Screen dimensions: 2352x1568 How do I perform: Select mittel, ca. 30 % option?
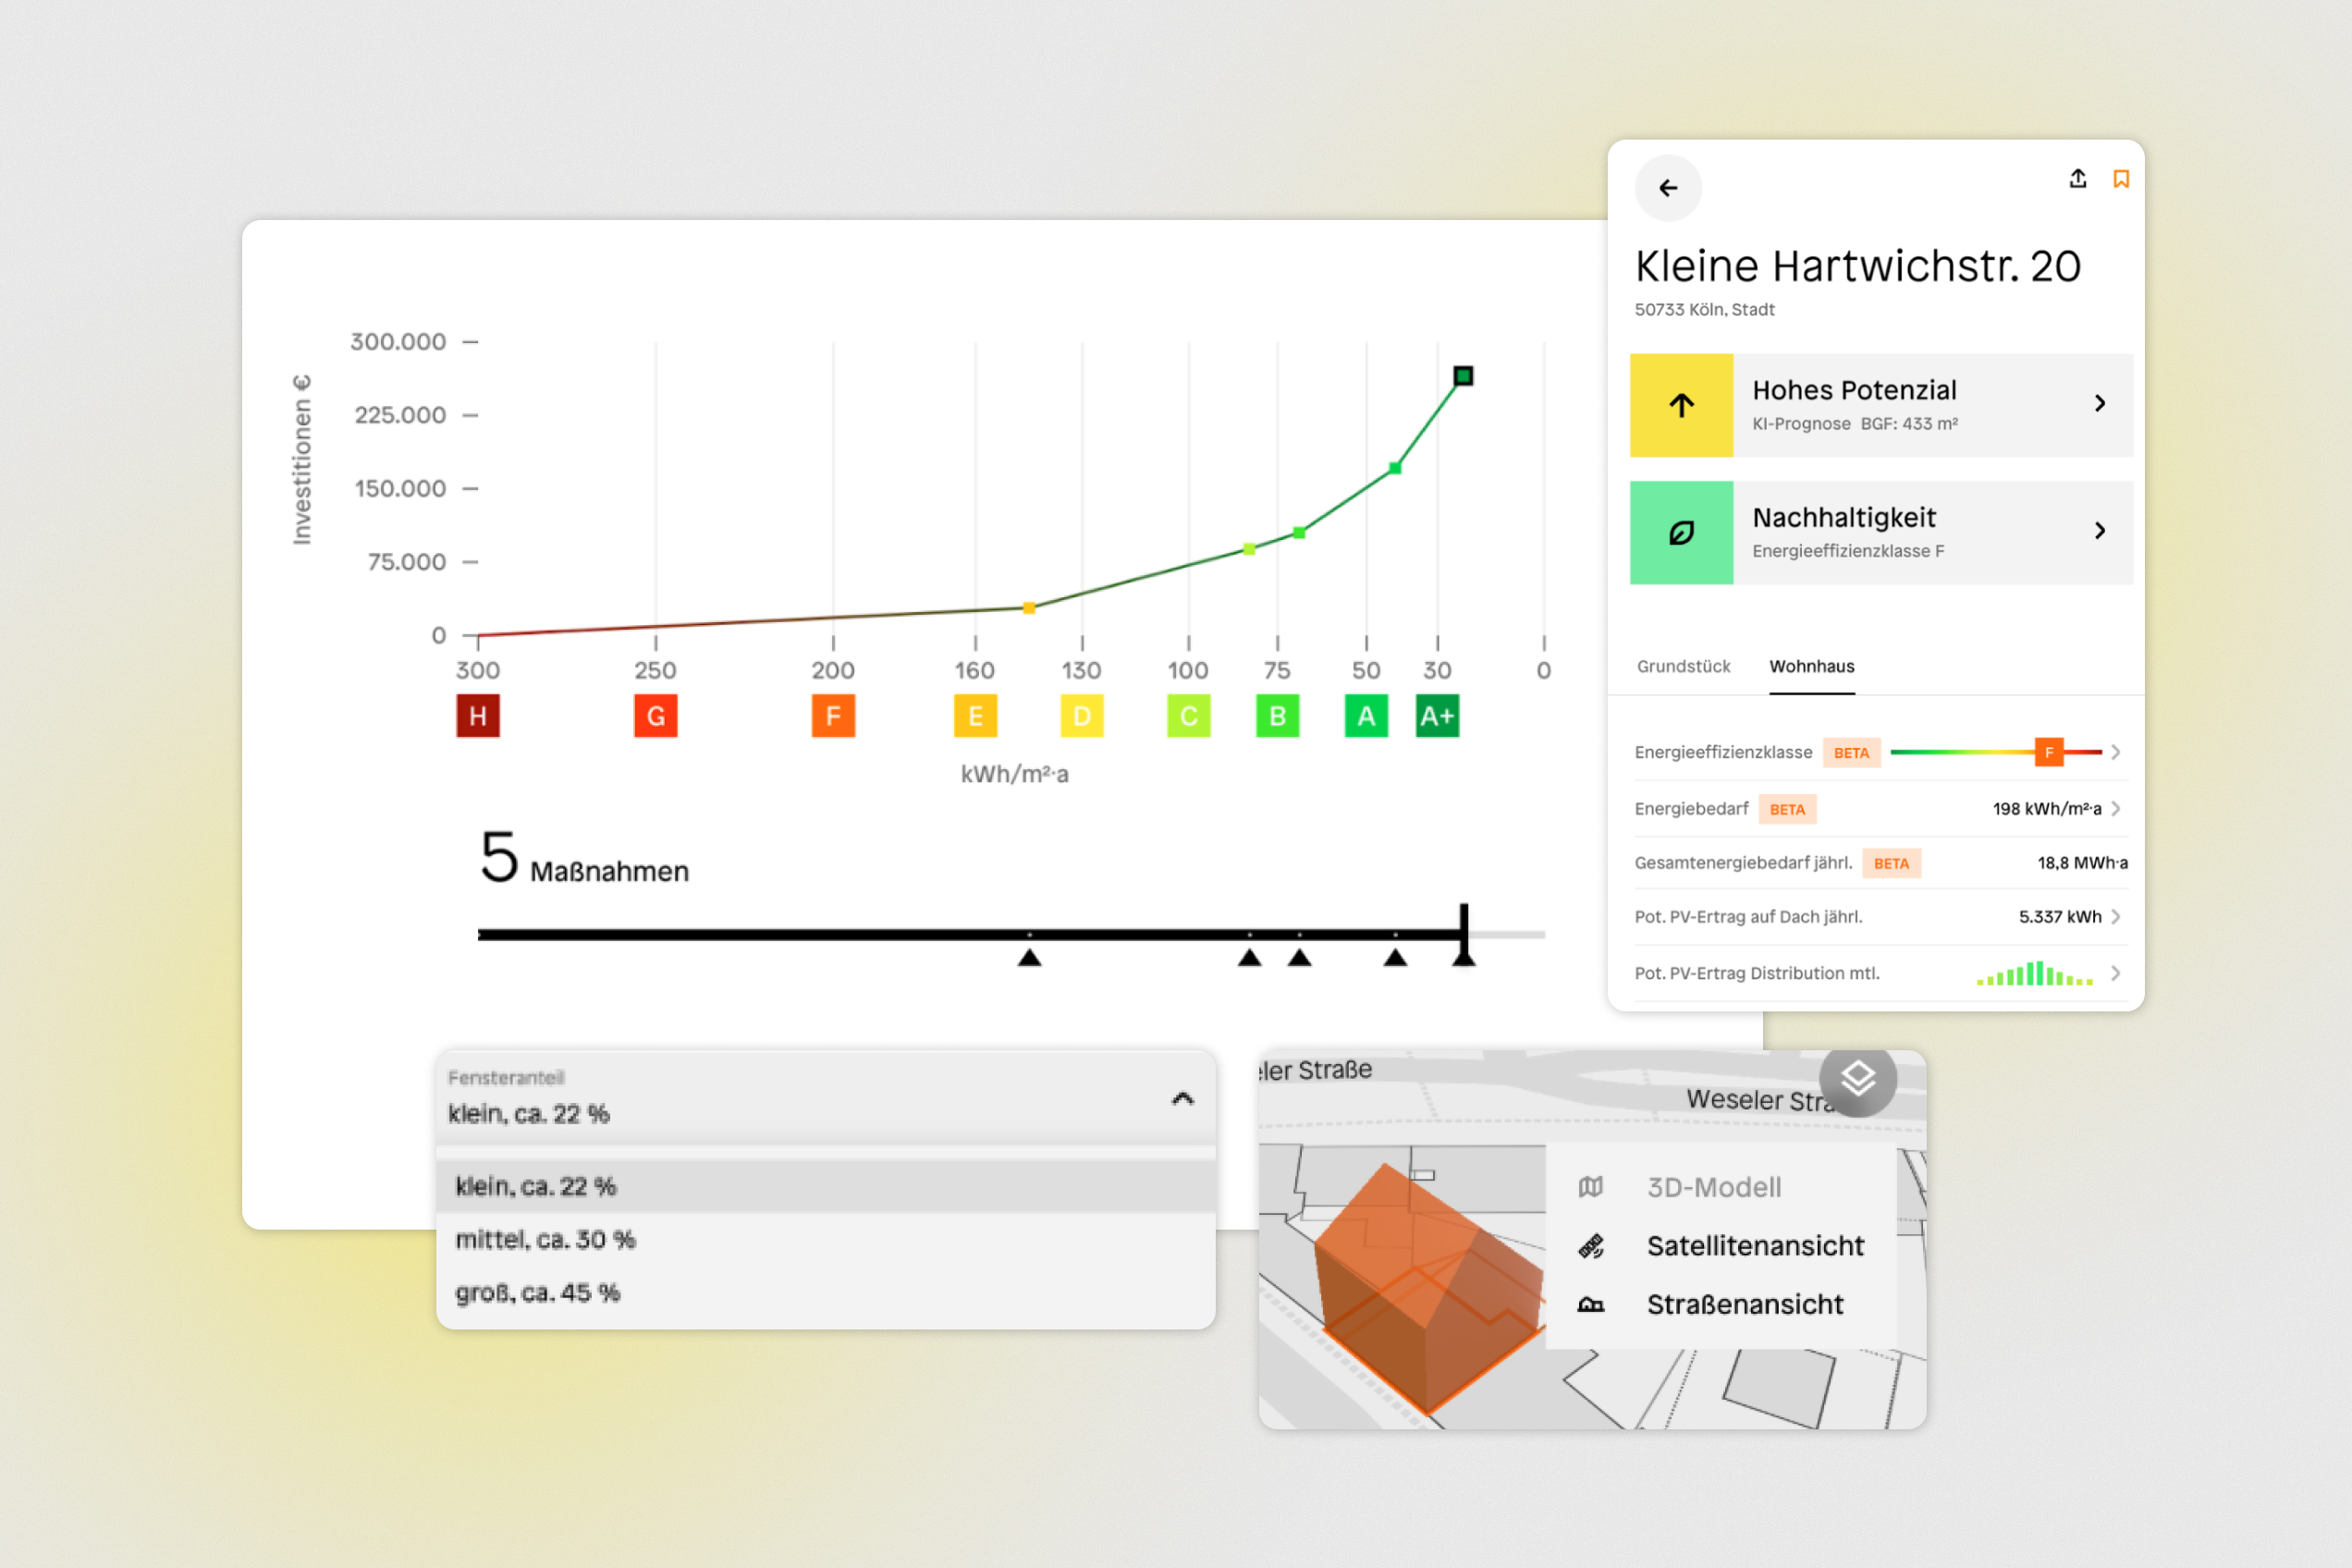pyautogui.click(x=546, y=1240)
